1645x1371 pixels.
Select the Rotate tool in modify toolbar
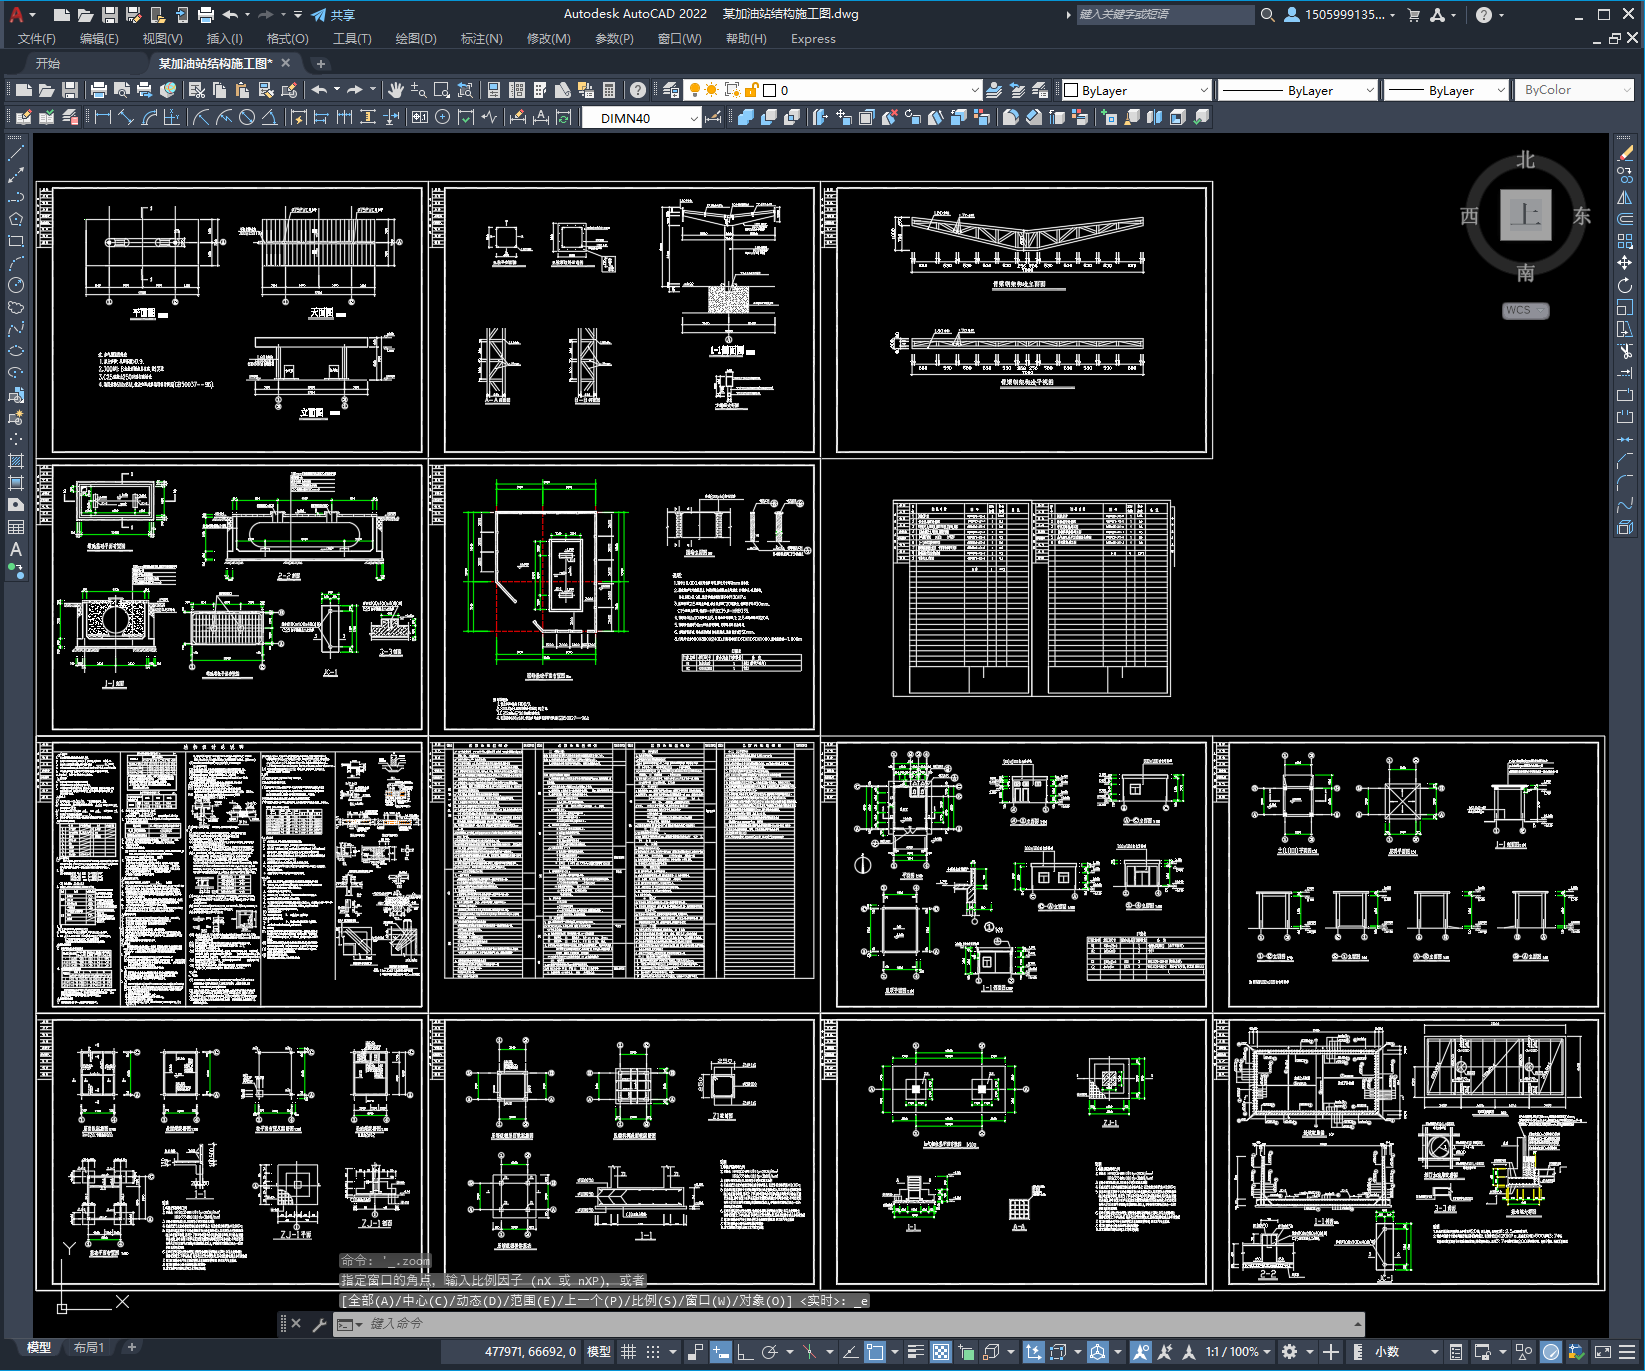point(1625,285)
